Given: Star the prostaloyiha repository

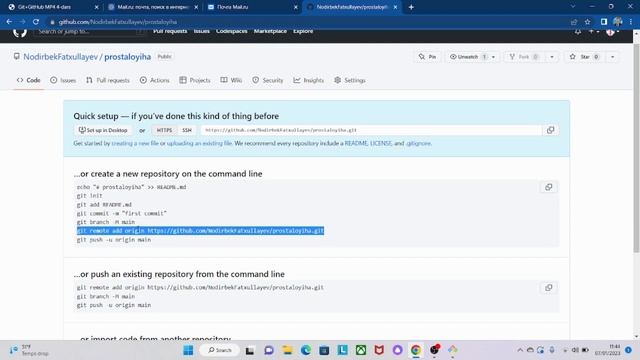Looking at the screenshot, I should (x=584, y=57).
